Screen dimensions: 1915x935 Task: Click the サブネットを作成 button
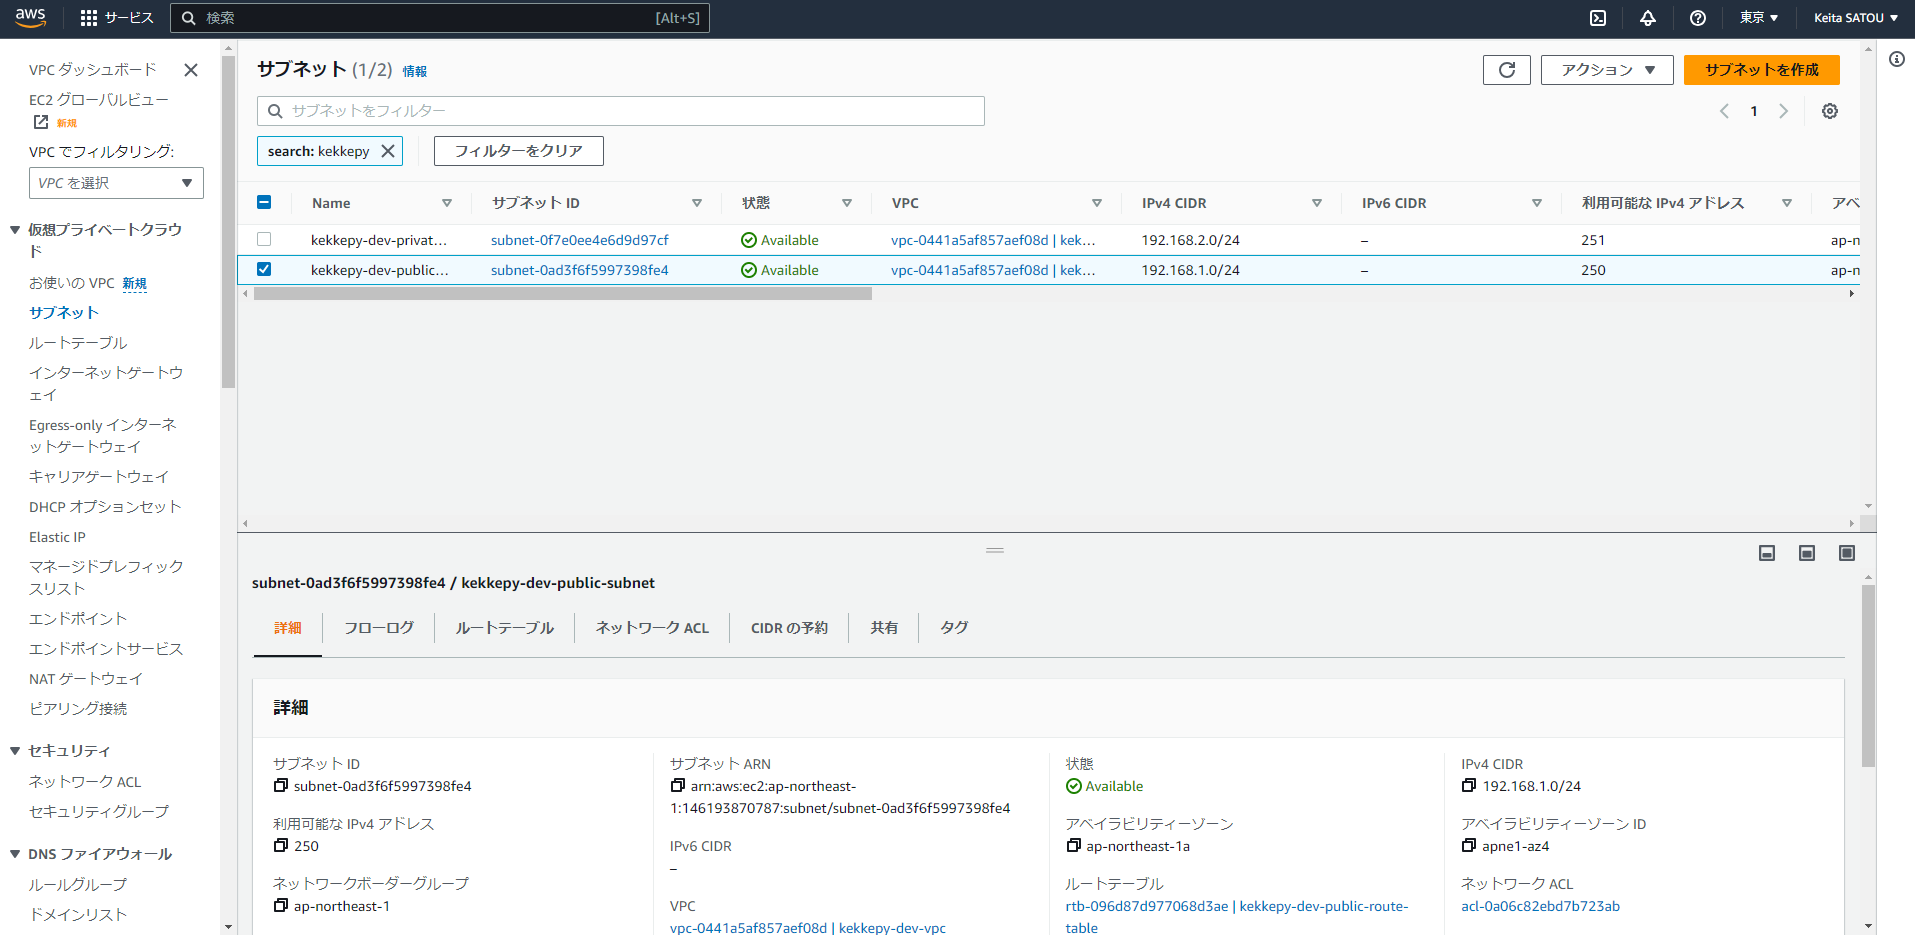[x=1762, y=70]
